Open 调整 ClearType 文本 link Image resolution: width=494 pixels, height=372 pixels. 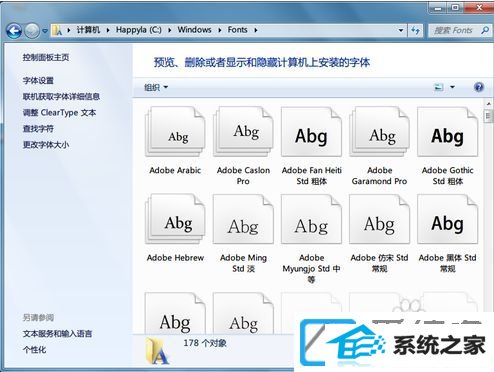tap(59, 113)
